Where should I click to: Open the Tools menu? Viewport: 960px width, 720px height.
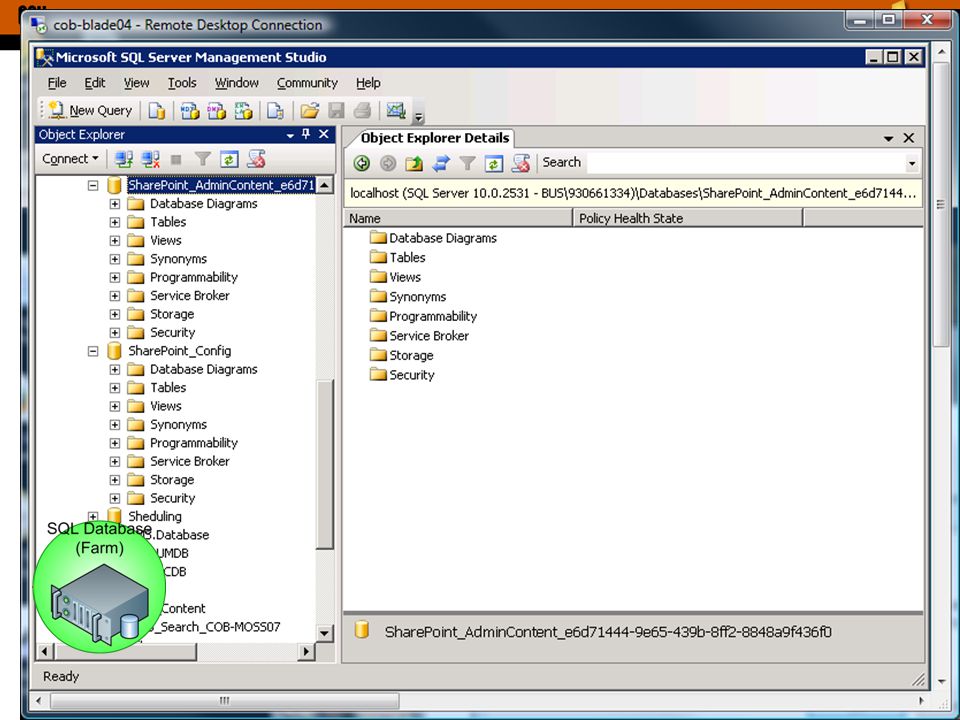[x=182, y=83]
